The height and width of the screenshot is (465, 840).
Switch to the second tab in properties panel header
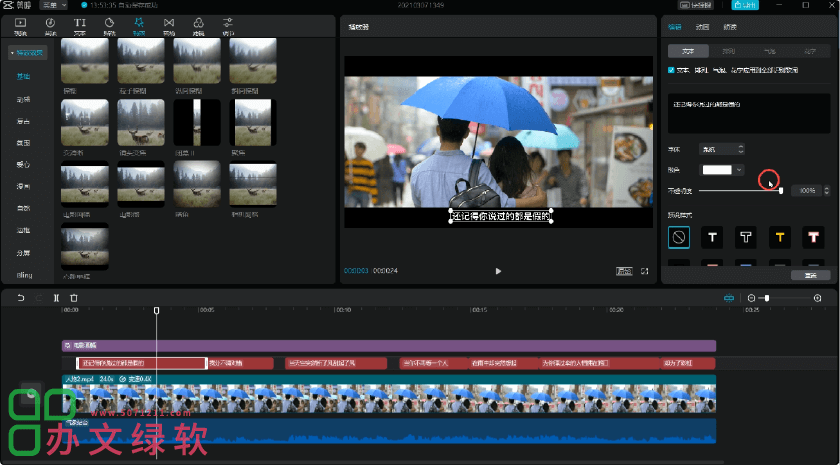(703, 28)
